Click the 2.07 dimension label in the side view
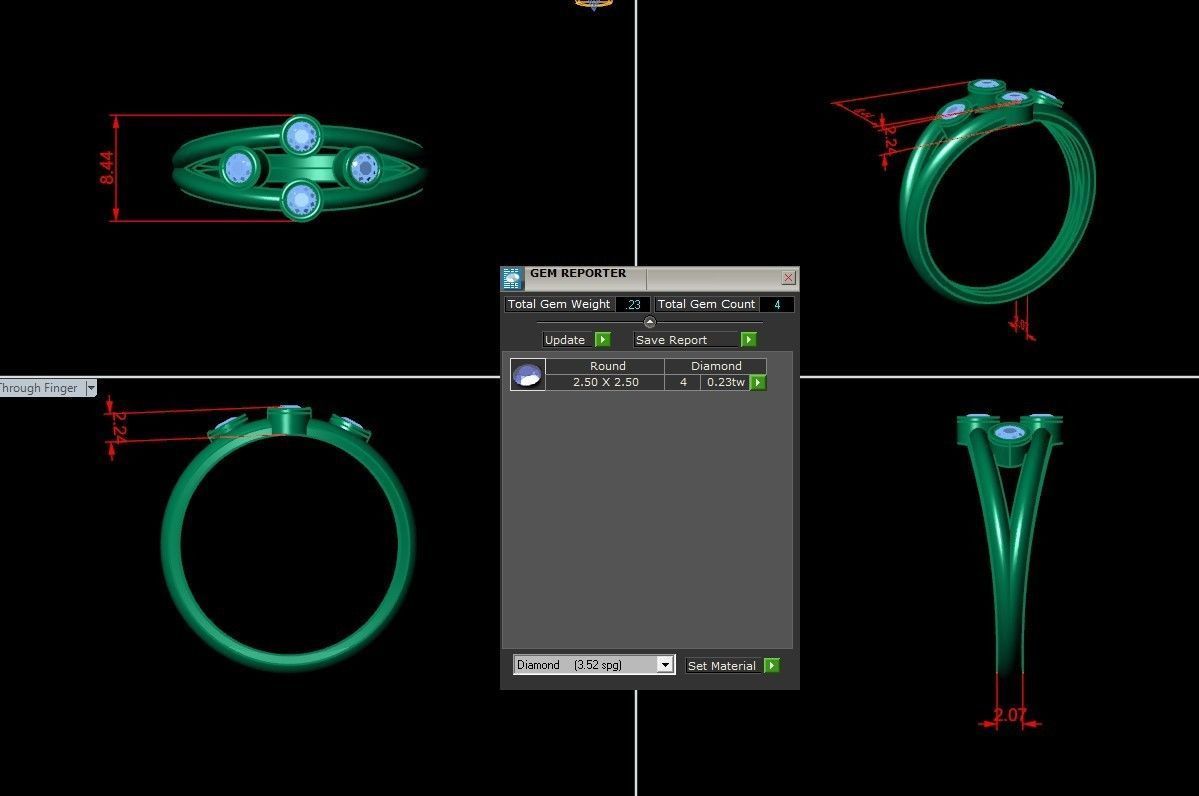The image size is (1199, 796). pyautogui.click(x=1009, y=715)
